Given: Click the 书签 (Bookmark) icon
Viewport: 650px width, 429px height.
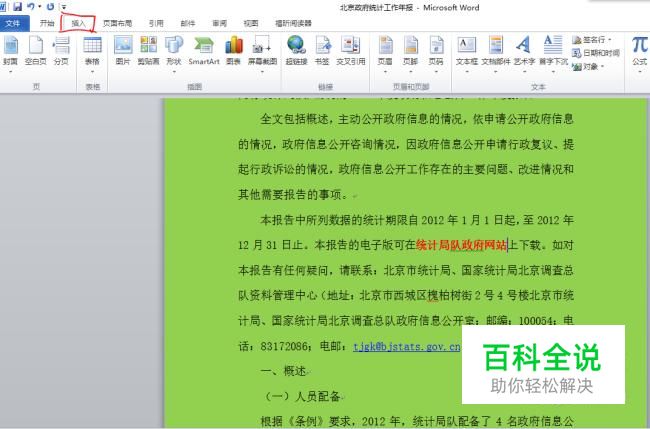Looking at the screenshot, I should 322,45.
